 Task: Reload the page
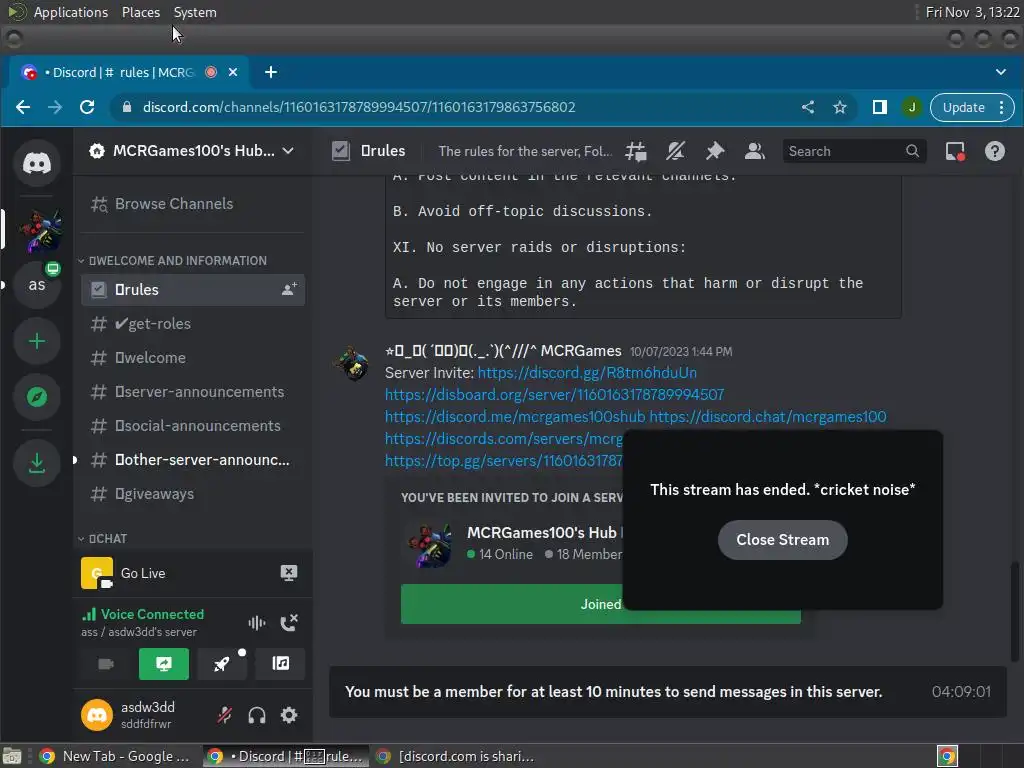[x=87, y=107]
